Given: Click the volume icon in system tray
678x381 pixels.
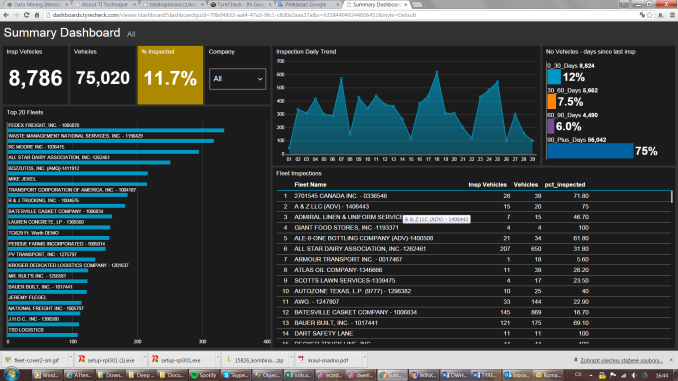Looking at the screenshot, I should tap(634, 375).
